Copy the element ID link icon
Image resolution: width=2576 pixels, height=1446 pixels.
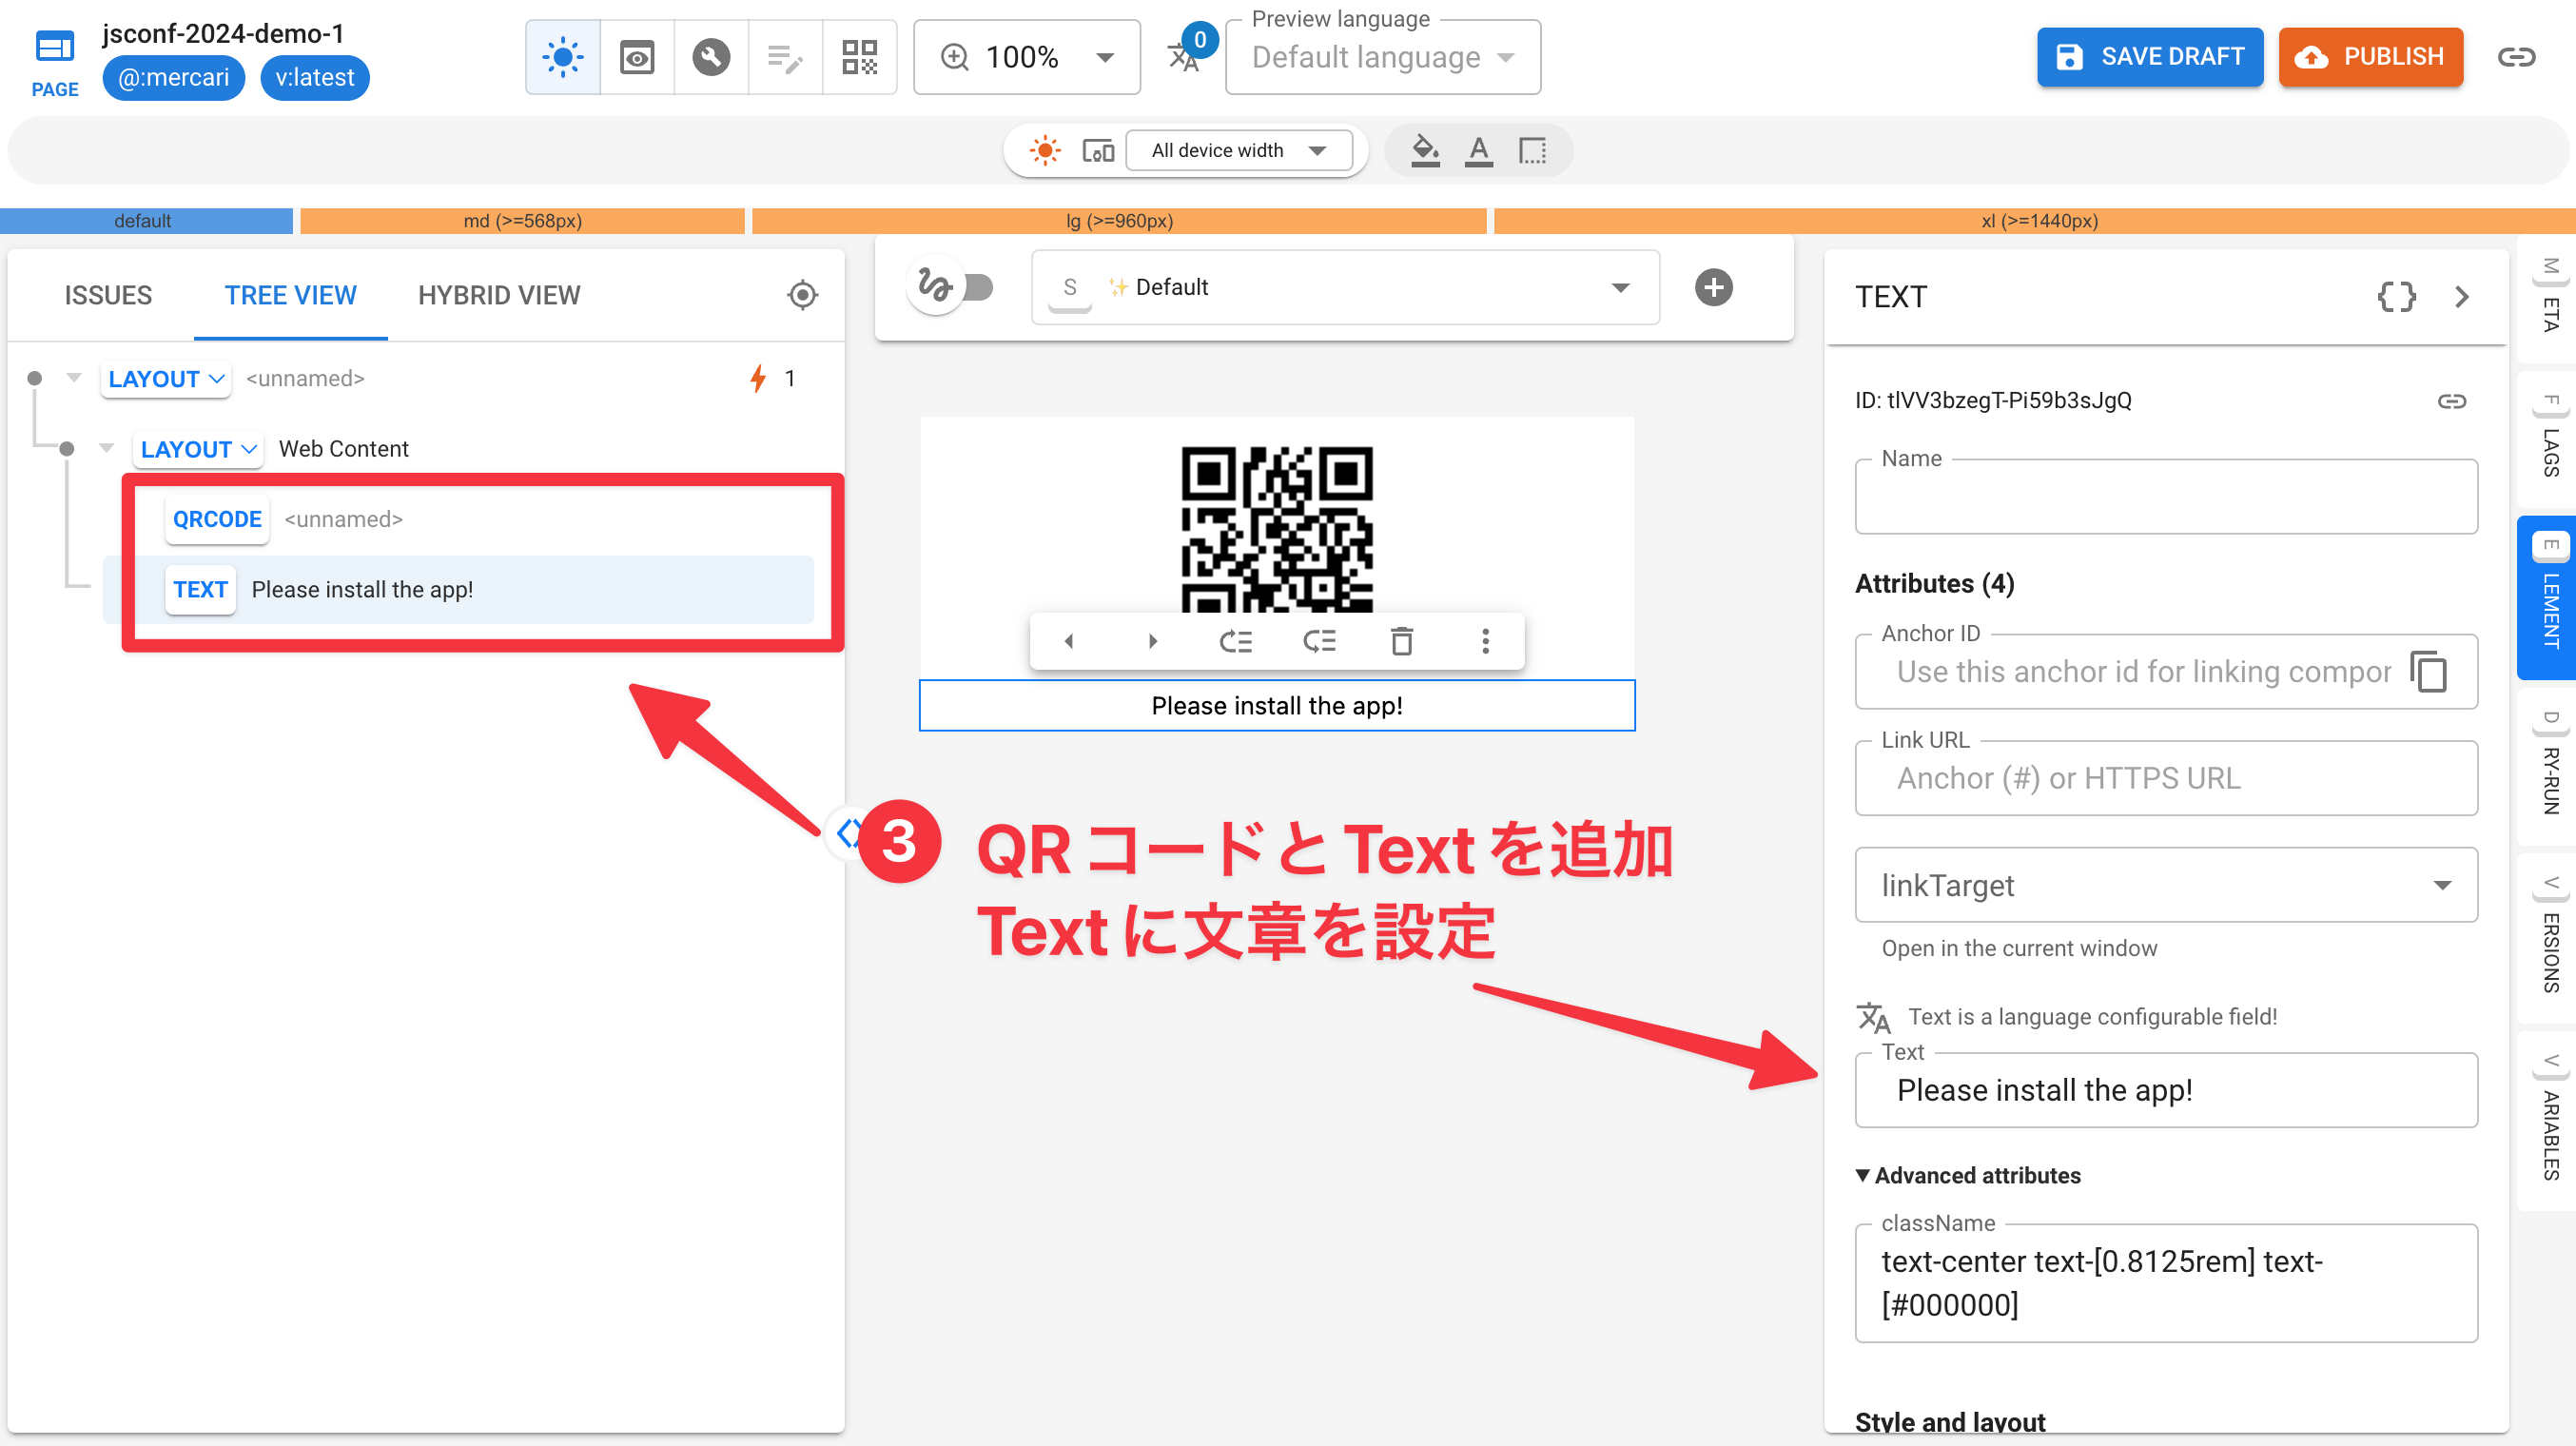[x=2451, y=401]
